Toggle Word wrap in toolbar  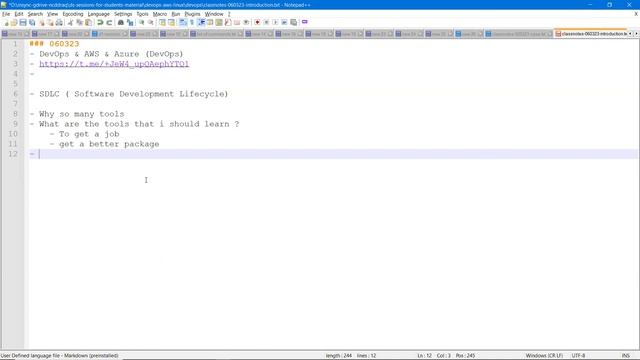(x=183, y=22)
